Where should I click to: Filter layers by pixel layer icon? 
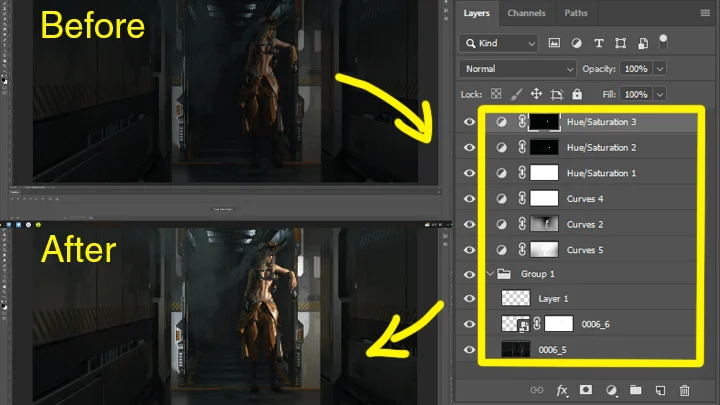(554, 43)
